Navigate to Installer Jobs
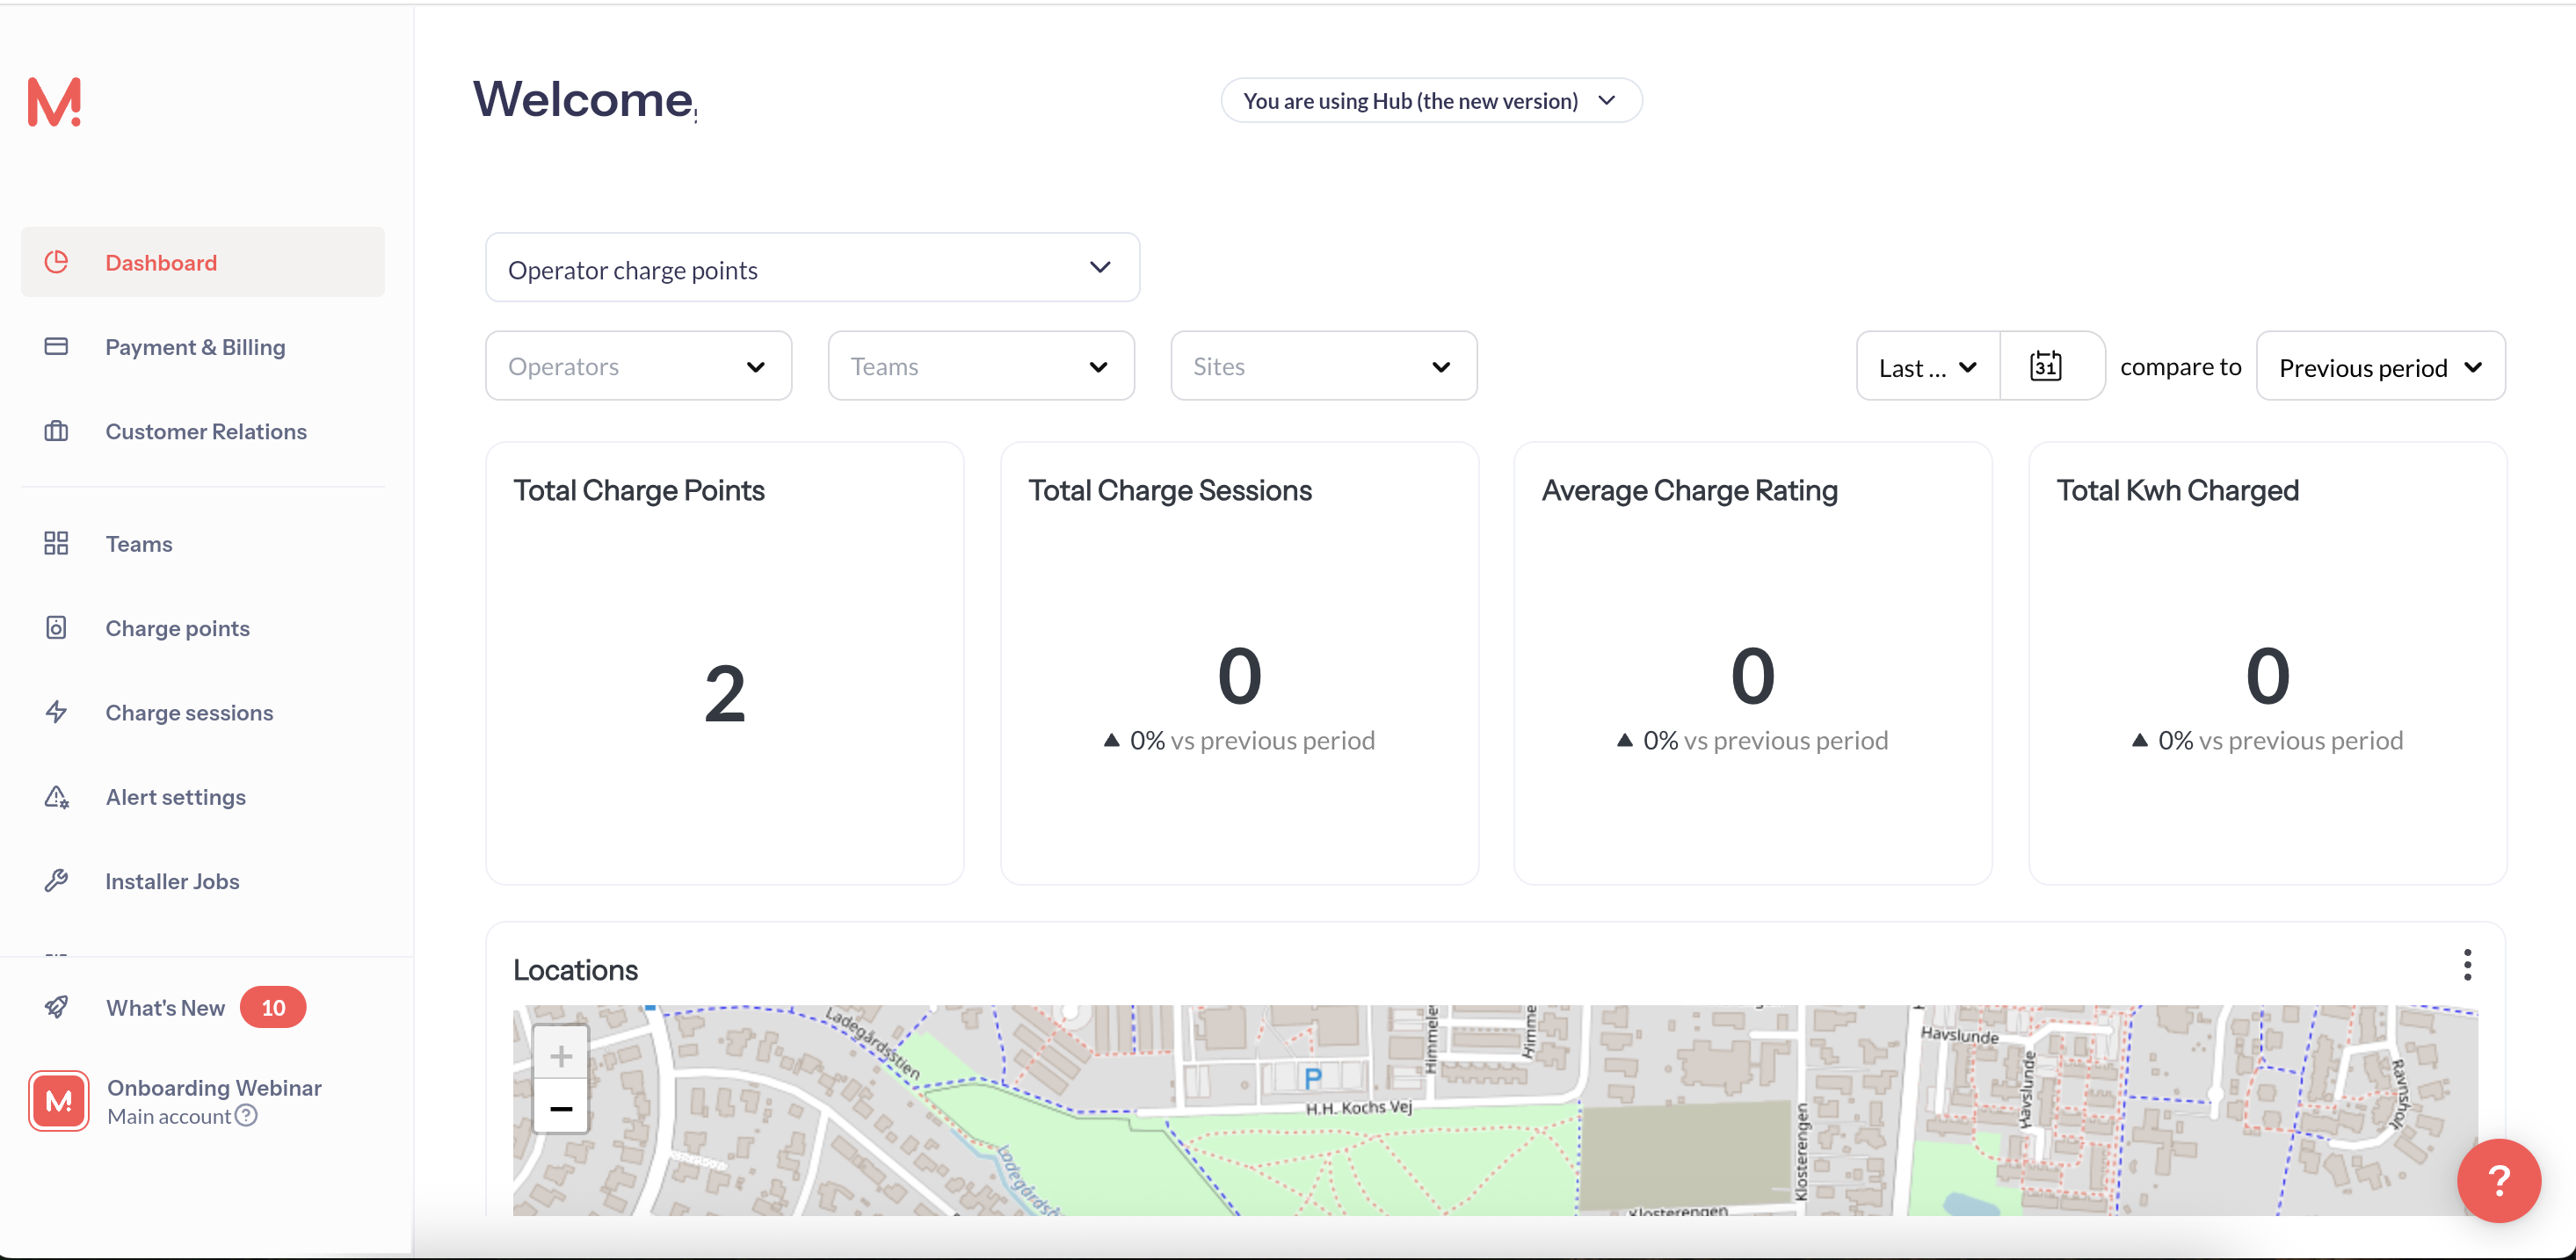This screenshot has width=2576, height=1260. coord(172,881)
